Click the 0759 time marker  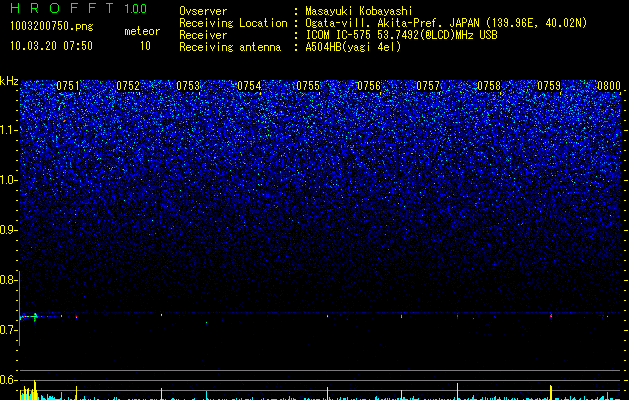(x=549, y=86)
